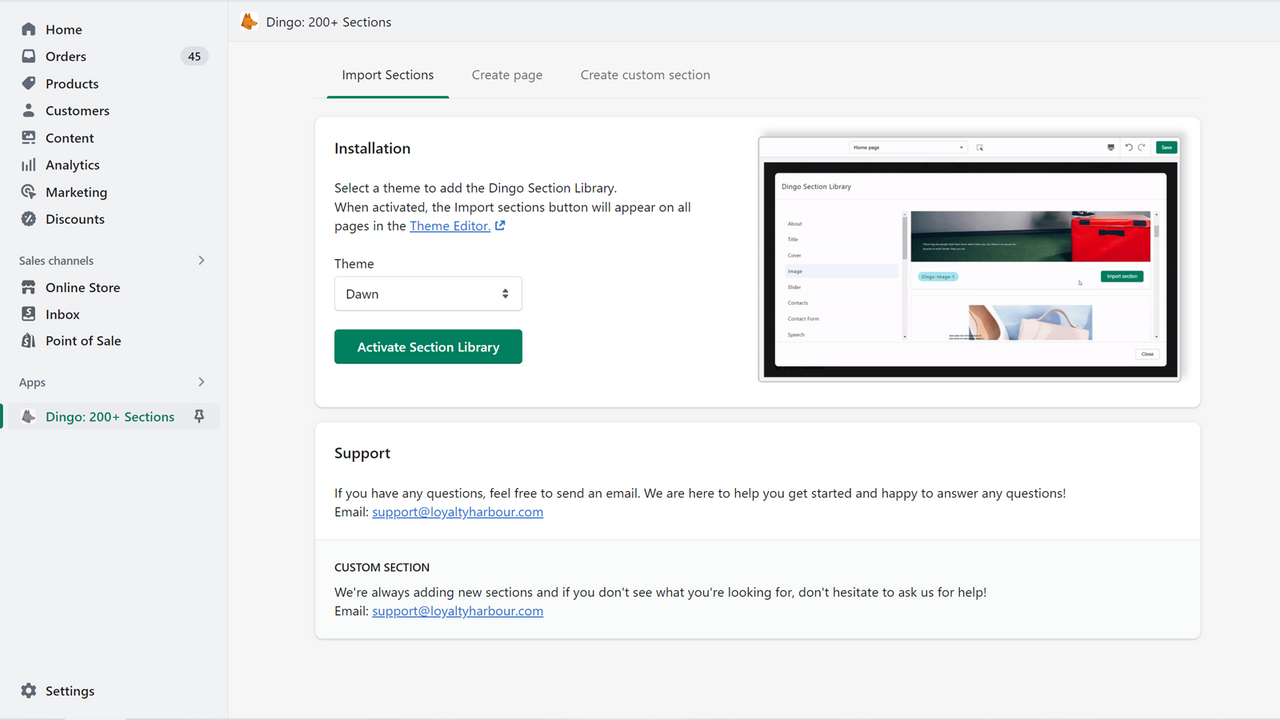Open Analytics from the sidebar
The image size is (1280, 720).
pos(28,164)
